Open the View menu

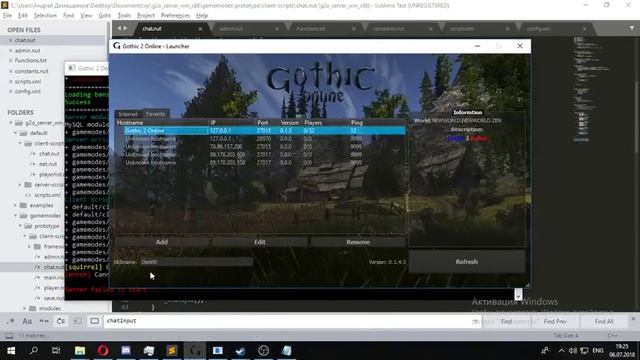click(86, 16)
